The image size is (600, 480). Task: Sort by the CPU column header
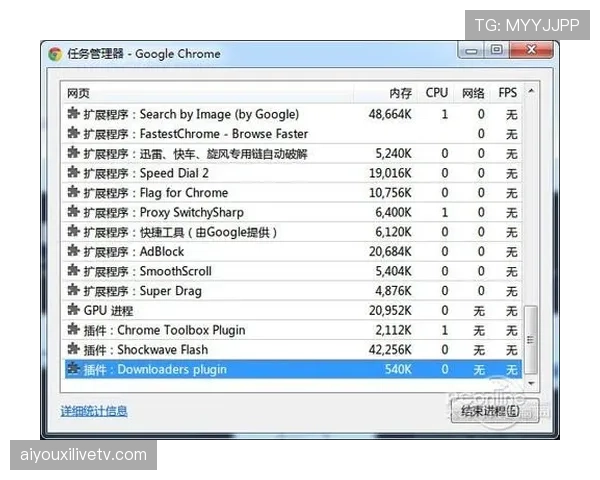pyautogui.click(x=437, y=93)
